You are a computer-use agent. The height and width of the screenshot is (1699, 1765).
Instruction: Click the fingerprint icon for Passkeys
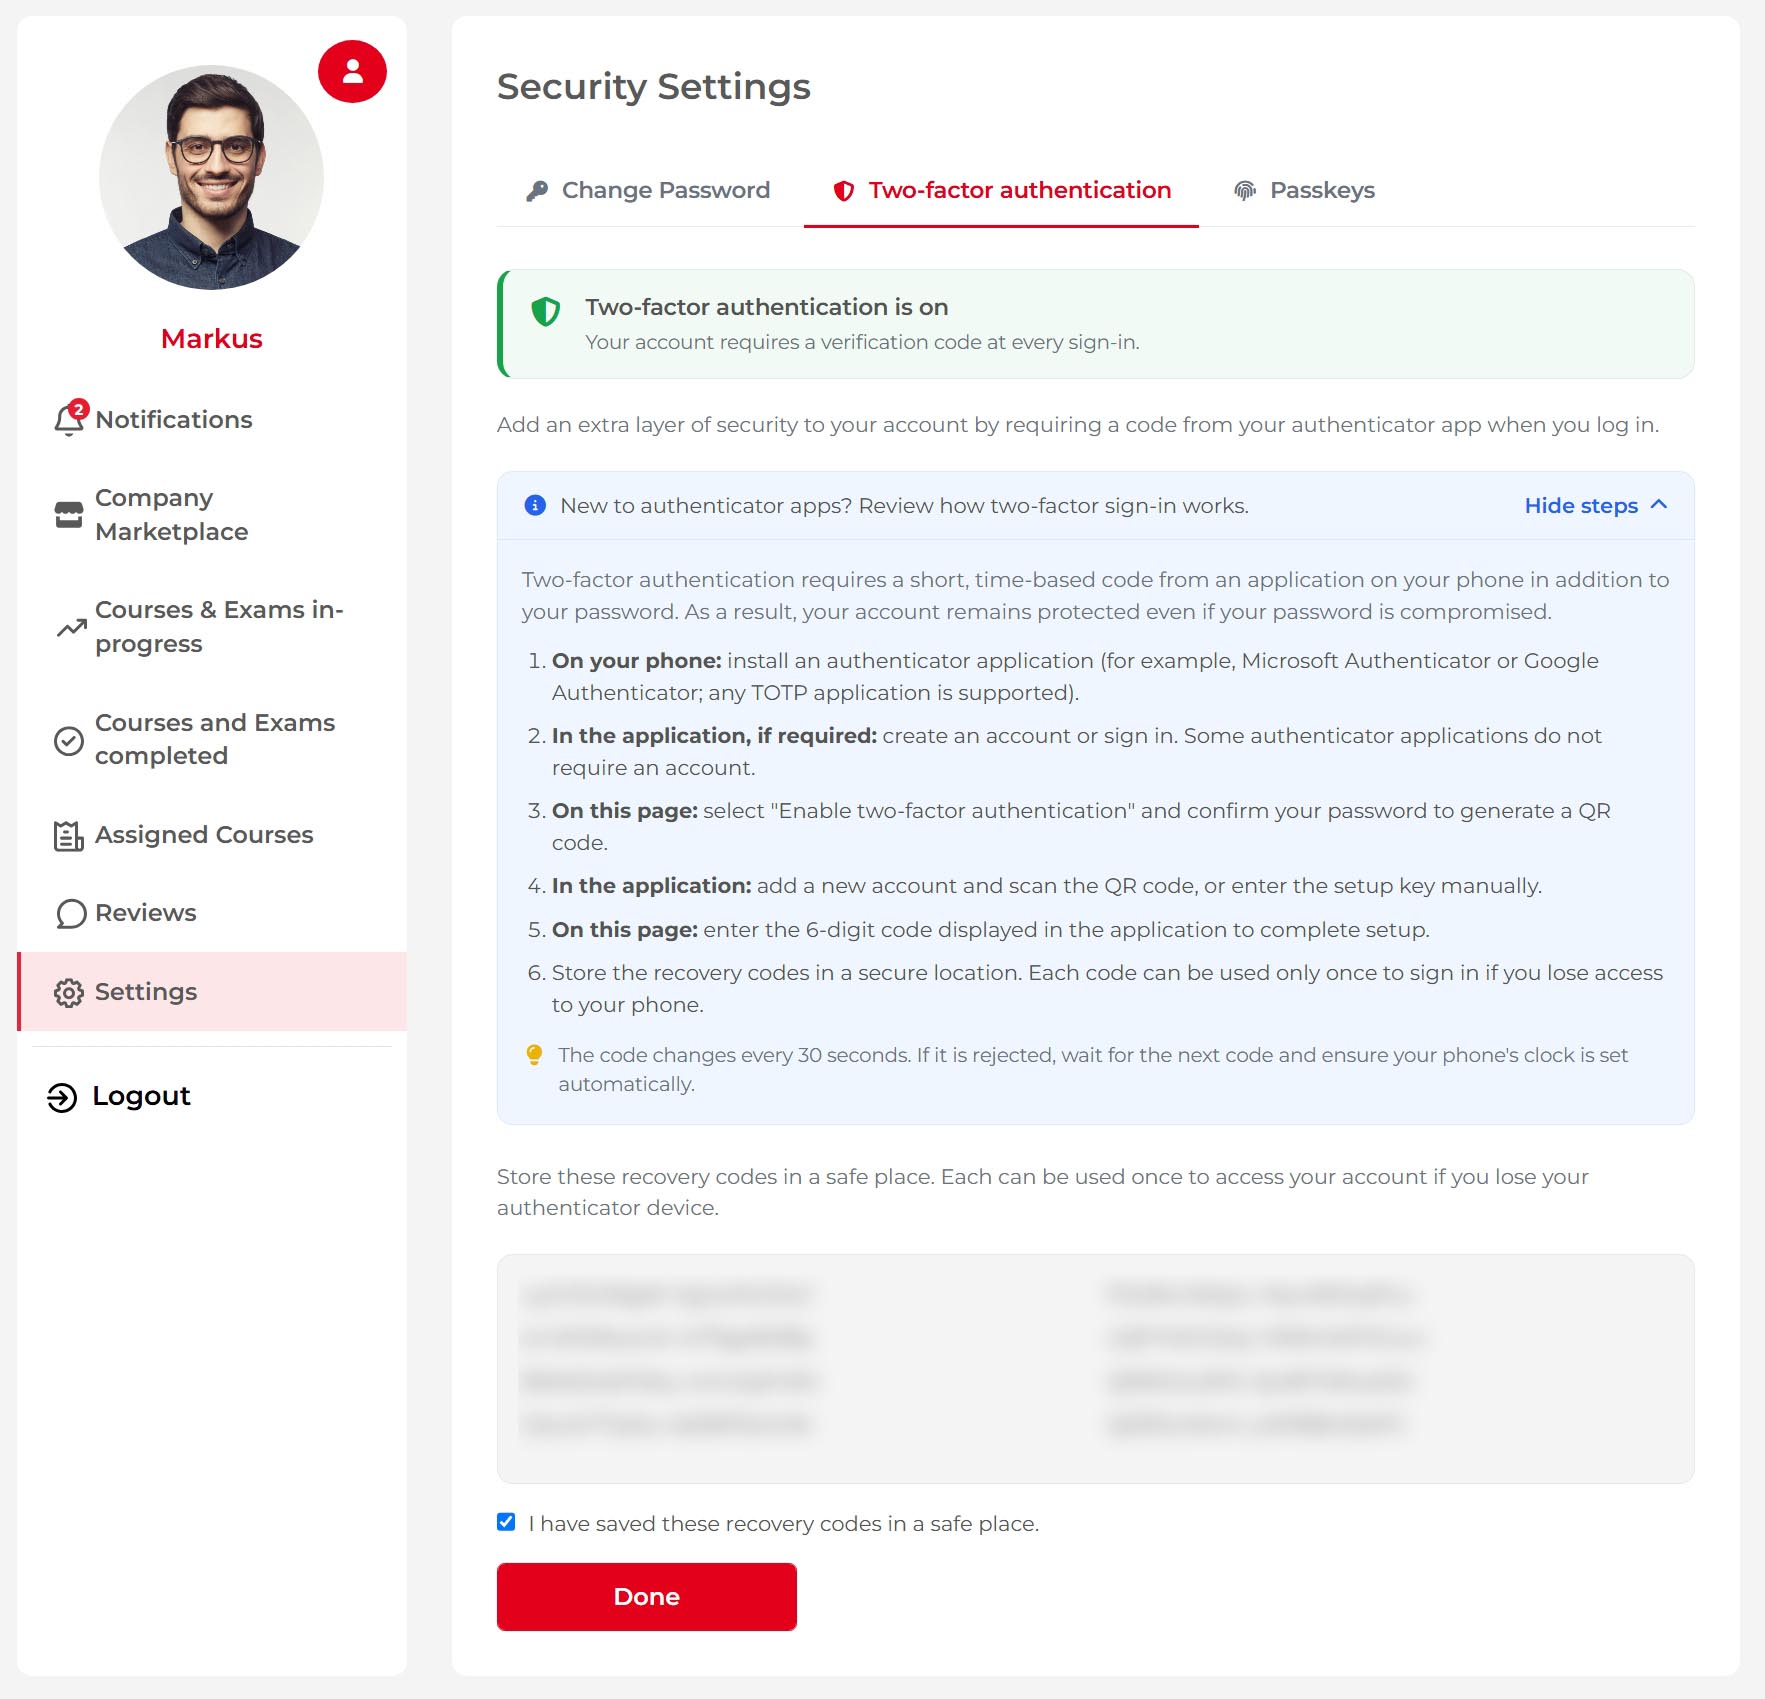1244,191
